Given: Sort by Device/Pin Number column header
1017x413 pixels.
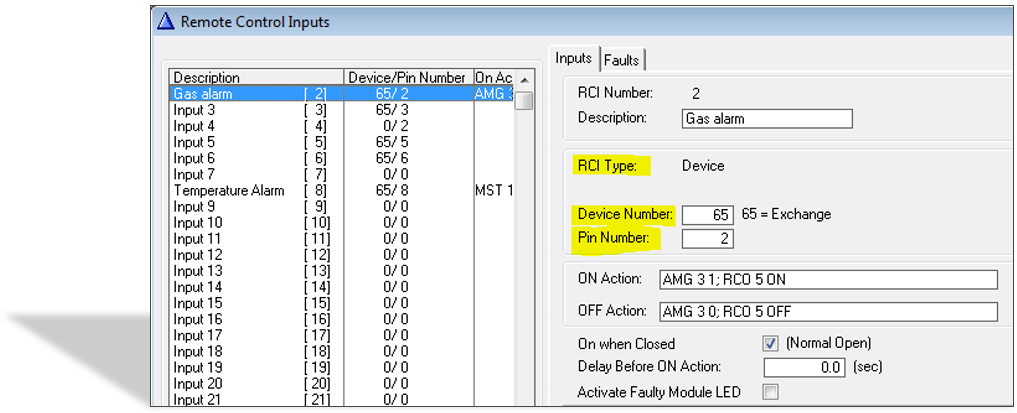Looking at the screenshot, I should (x=406, y=77).
